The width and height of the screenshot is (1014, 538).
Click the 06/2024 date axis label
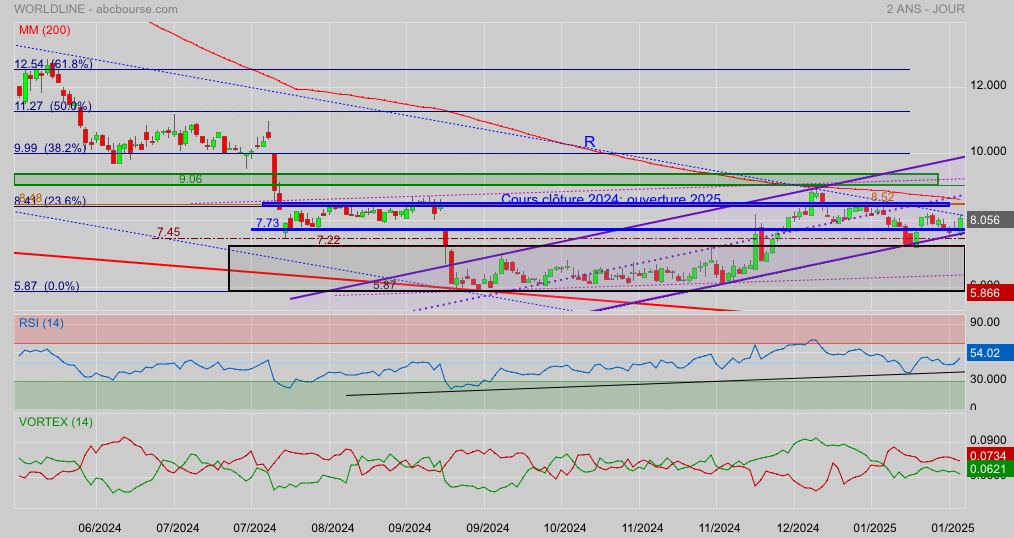point(100,528)
